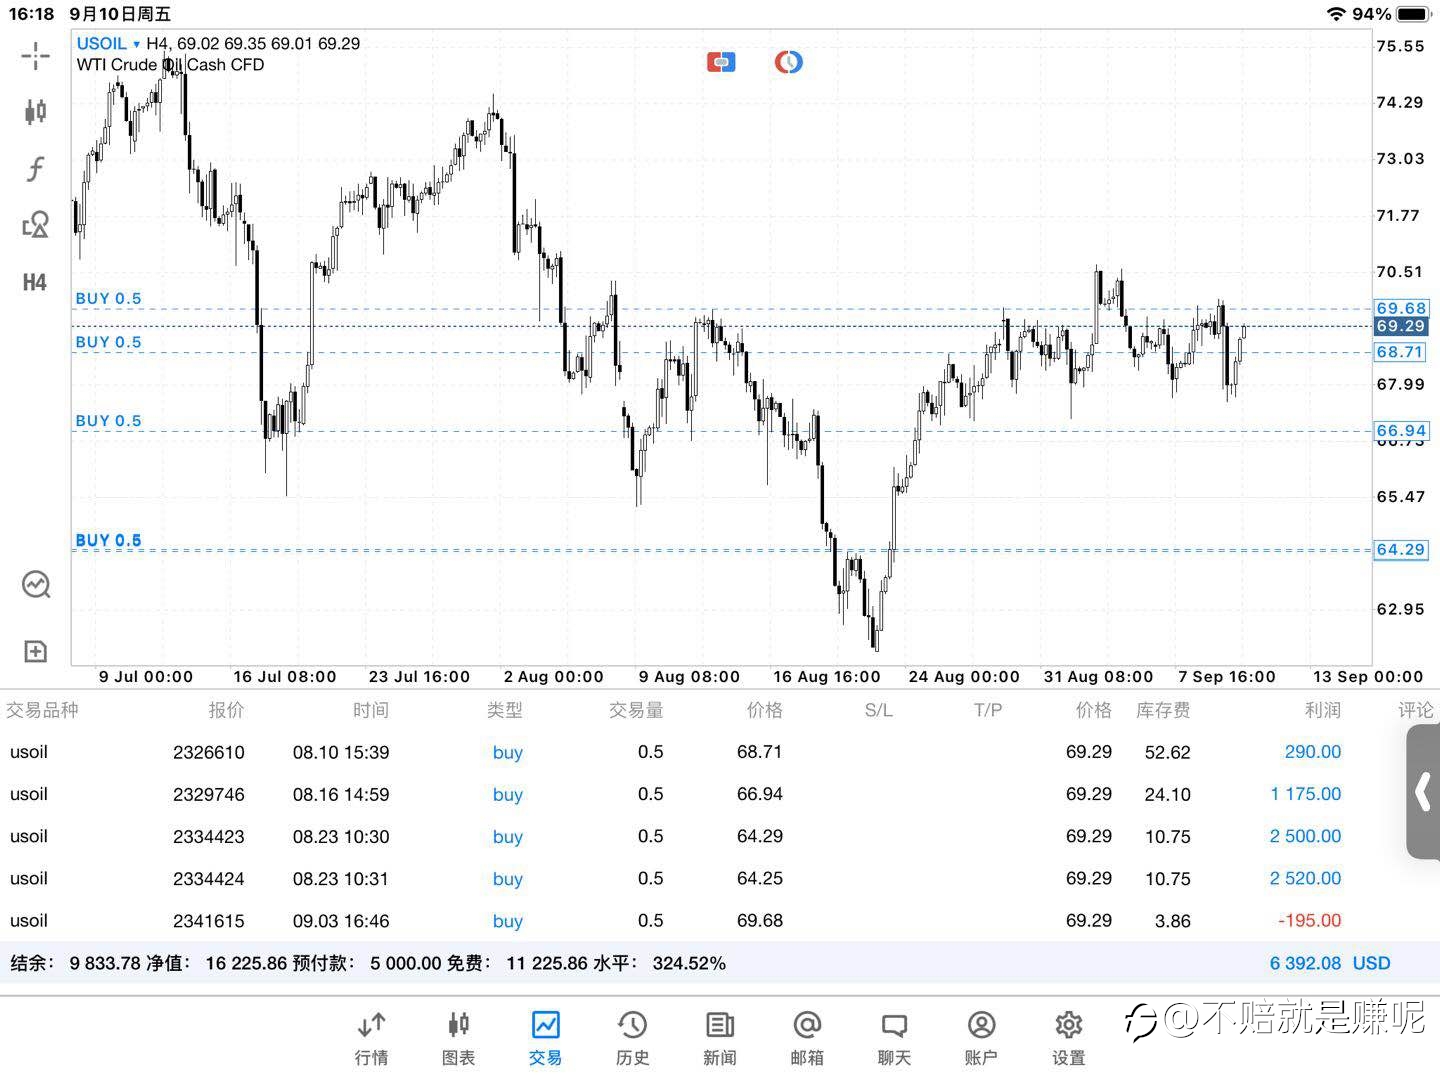Open the 设置 settings tab
This screenshot has width=1440, height=1080.
pos(1068,1038)
